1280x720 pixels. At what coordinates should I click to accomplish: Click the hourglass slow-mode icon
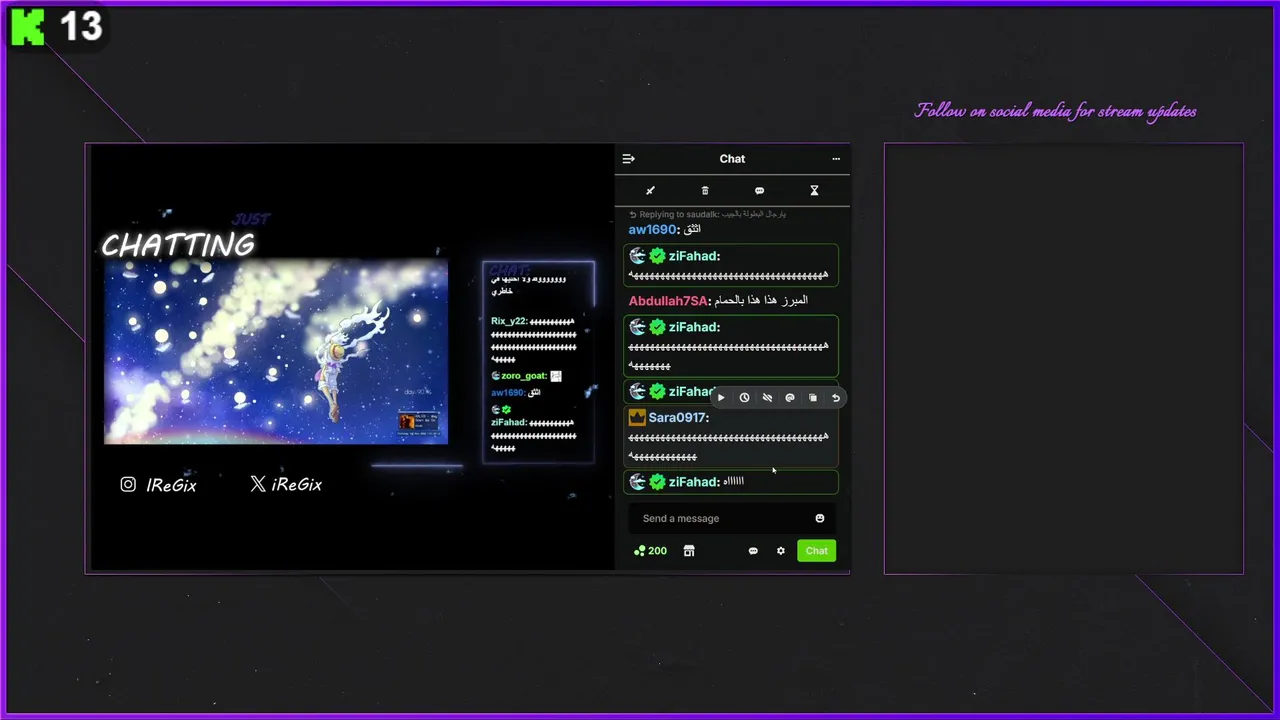814,190
